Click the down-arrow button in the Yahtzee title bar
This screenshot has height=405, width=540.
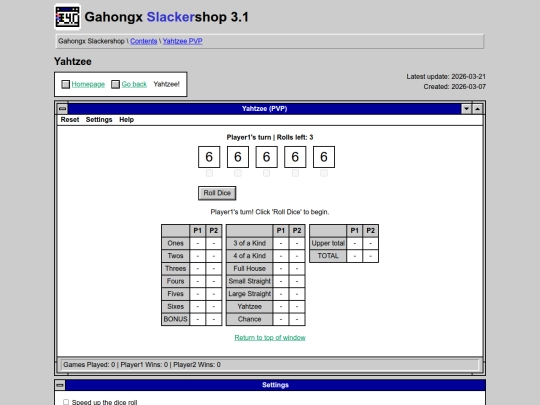[x=466, y=109]
